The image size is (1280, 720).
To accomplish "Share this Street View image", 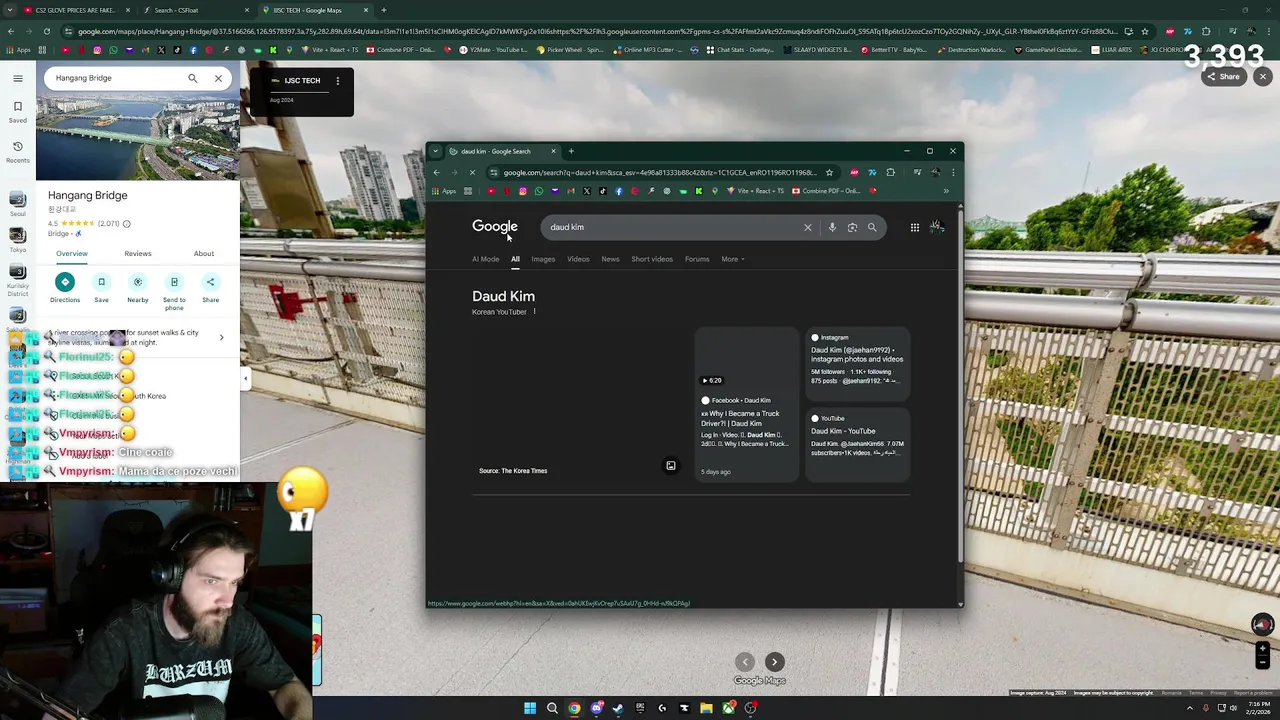I will pyautogui.click(x=1223, y=77).
